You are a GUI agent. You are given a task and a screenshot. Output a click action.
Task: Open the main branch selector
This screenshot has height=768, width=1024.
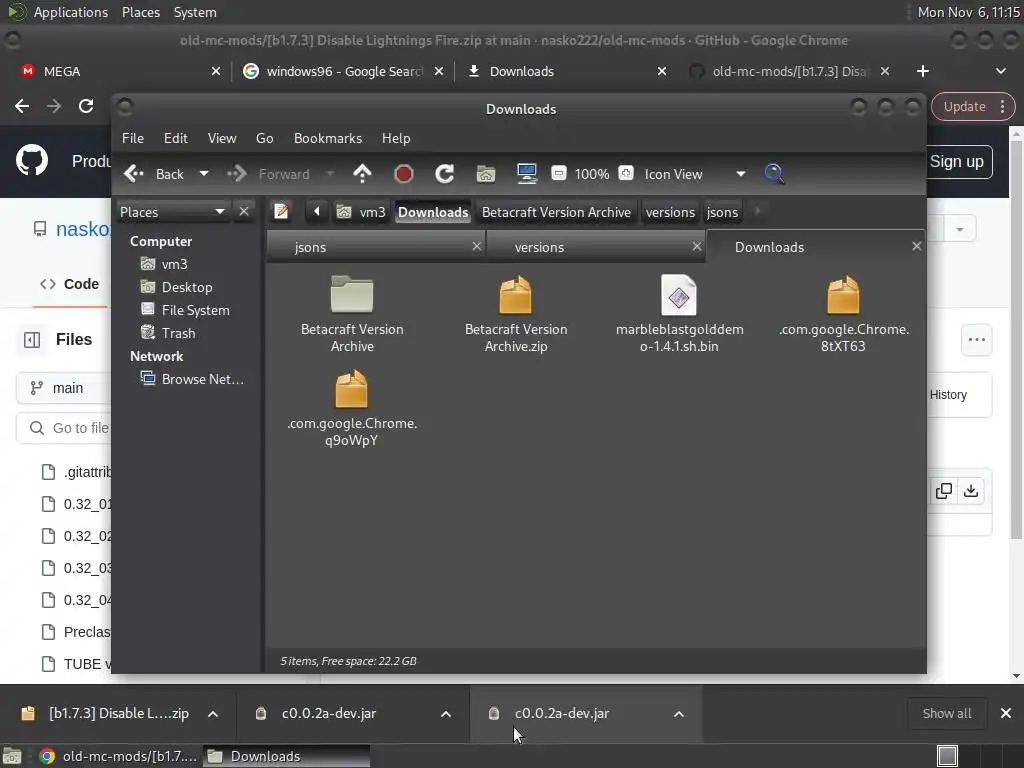(x=65, y=388)
